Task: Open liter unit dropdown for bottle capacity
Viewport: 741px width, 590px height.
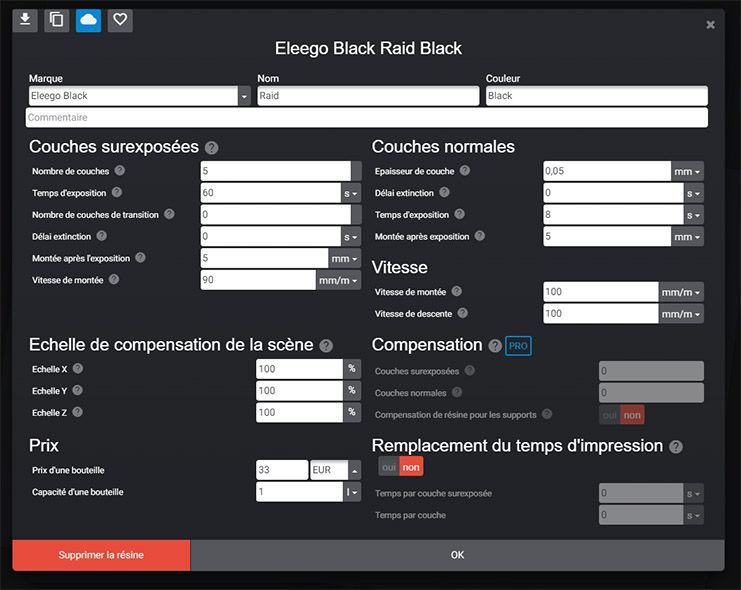Action: point(352,492)
